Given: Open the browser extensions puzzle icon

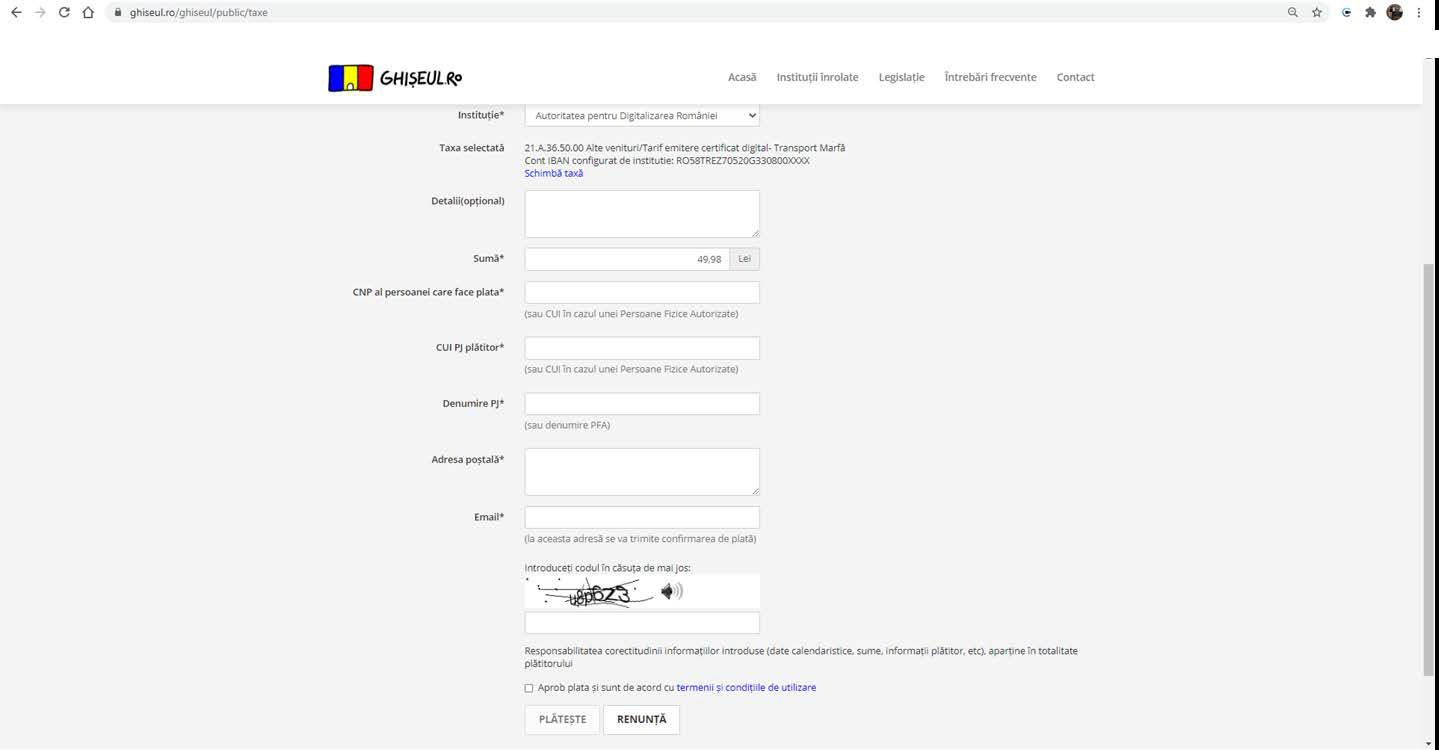Looking at the screenshot, I should coord(1370,13).
